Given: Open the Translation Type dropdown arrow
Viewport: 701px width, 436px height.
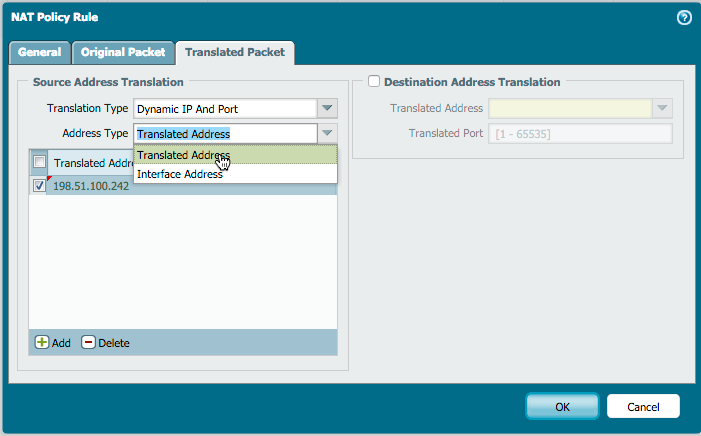Looking at the screenshot, I should 327,108.
